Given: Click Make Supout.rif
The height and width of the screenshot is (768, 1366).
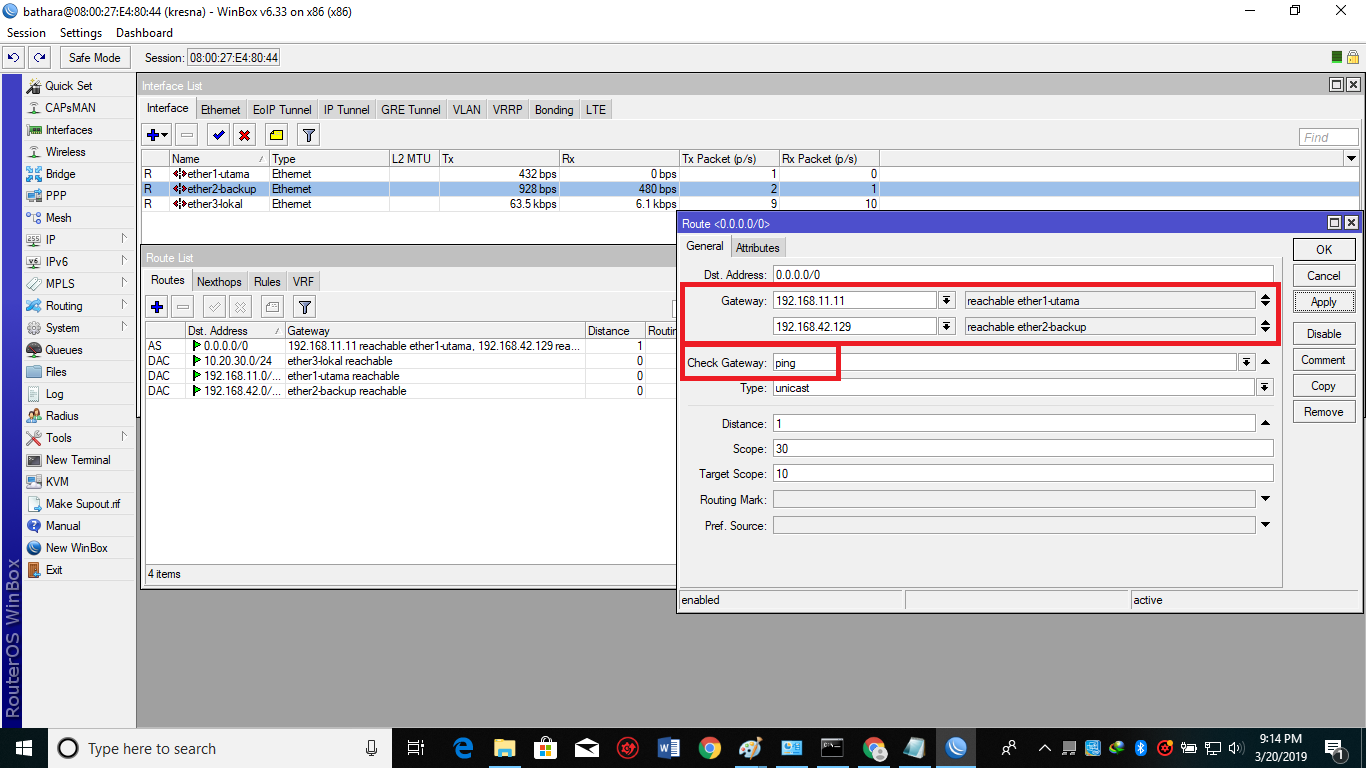Looking at the screenshot, I should click(82, 504).
